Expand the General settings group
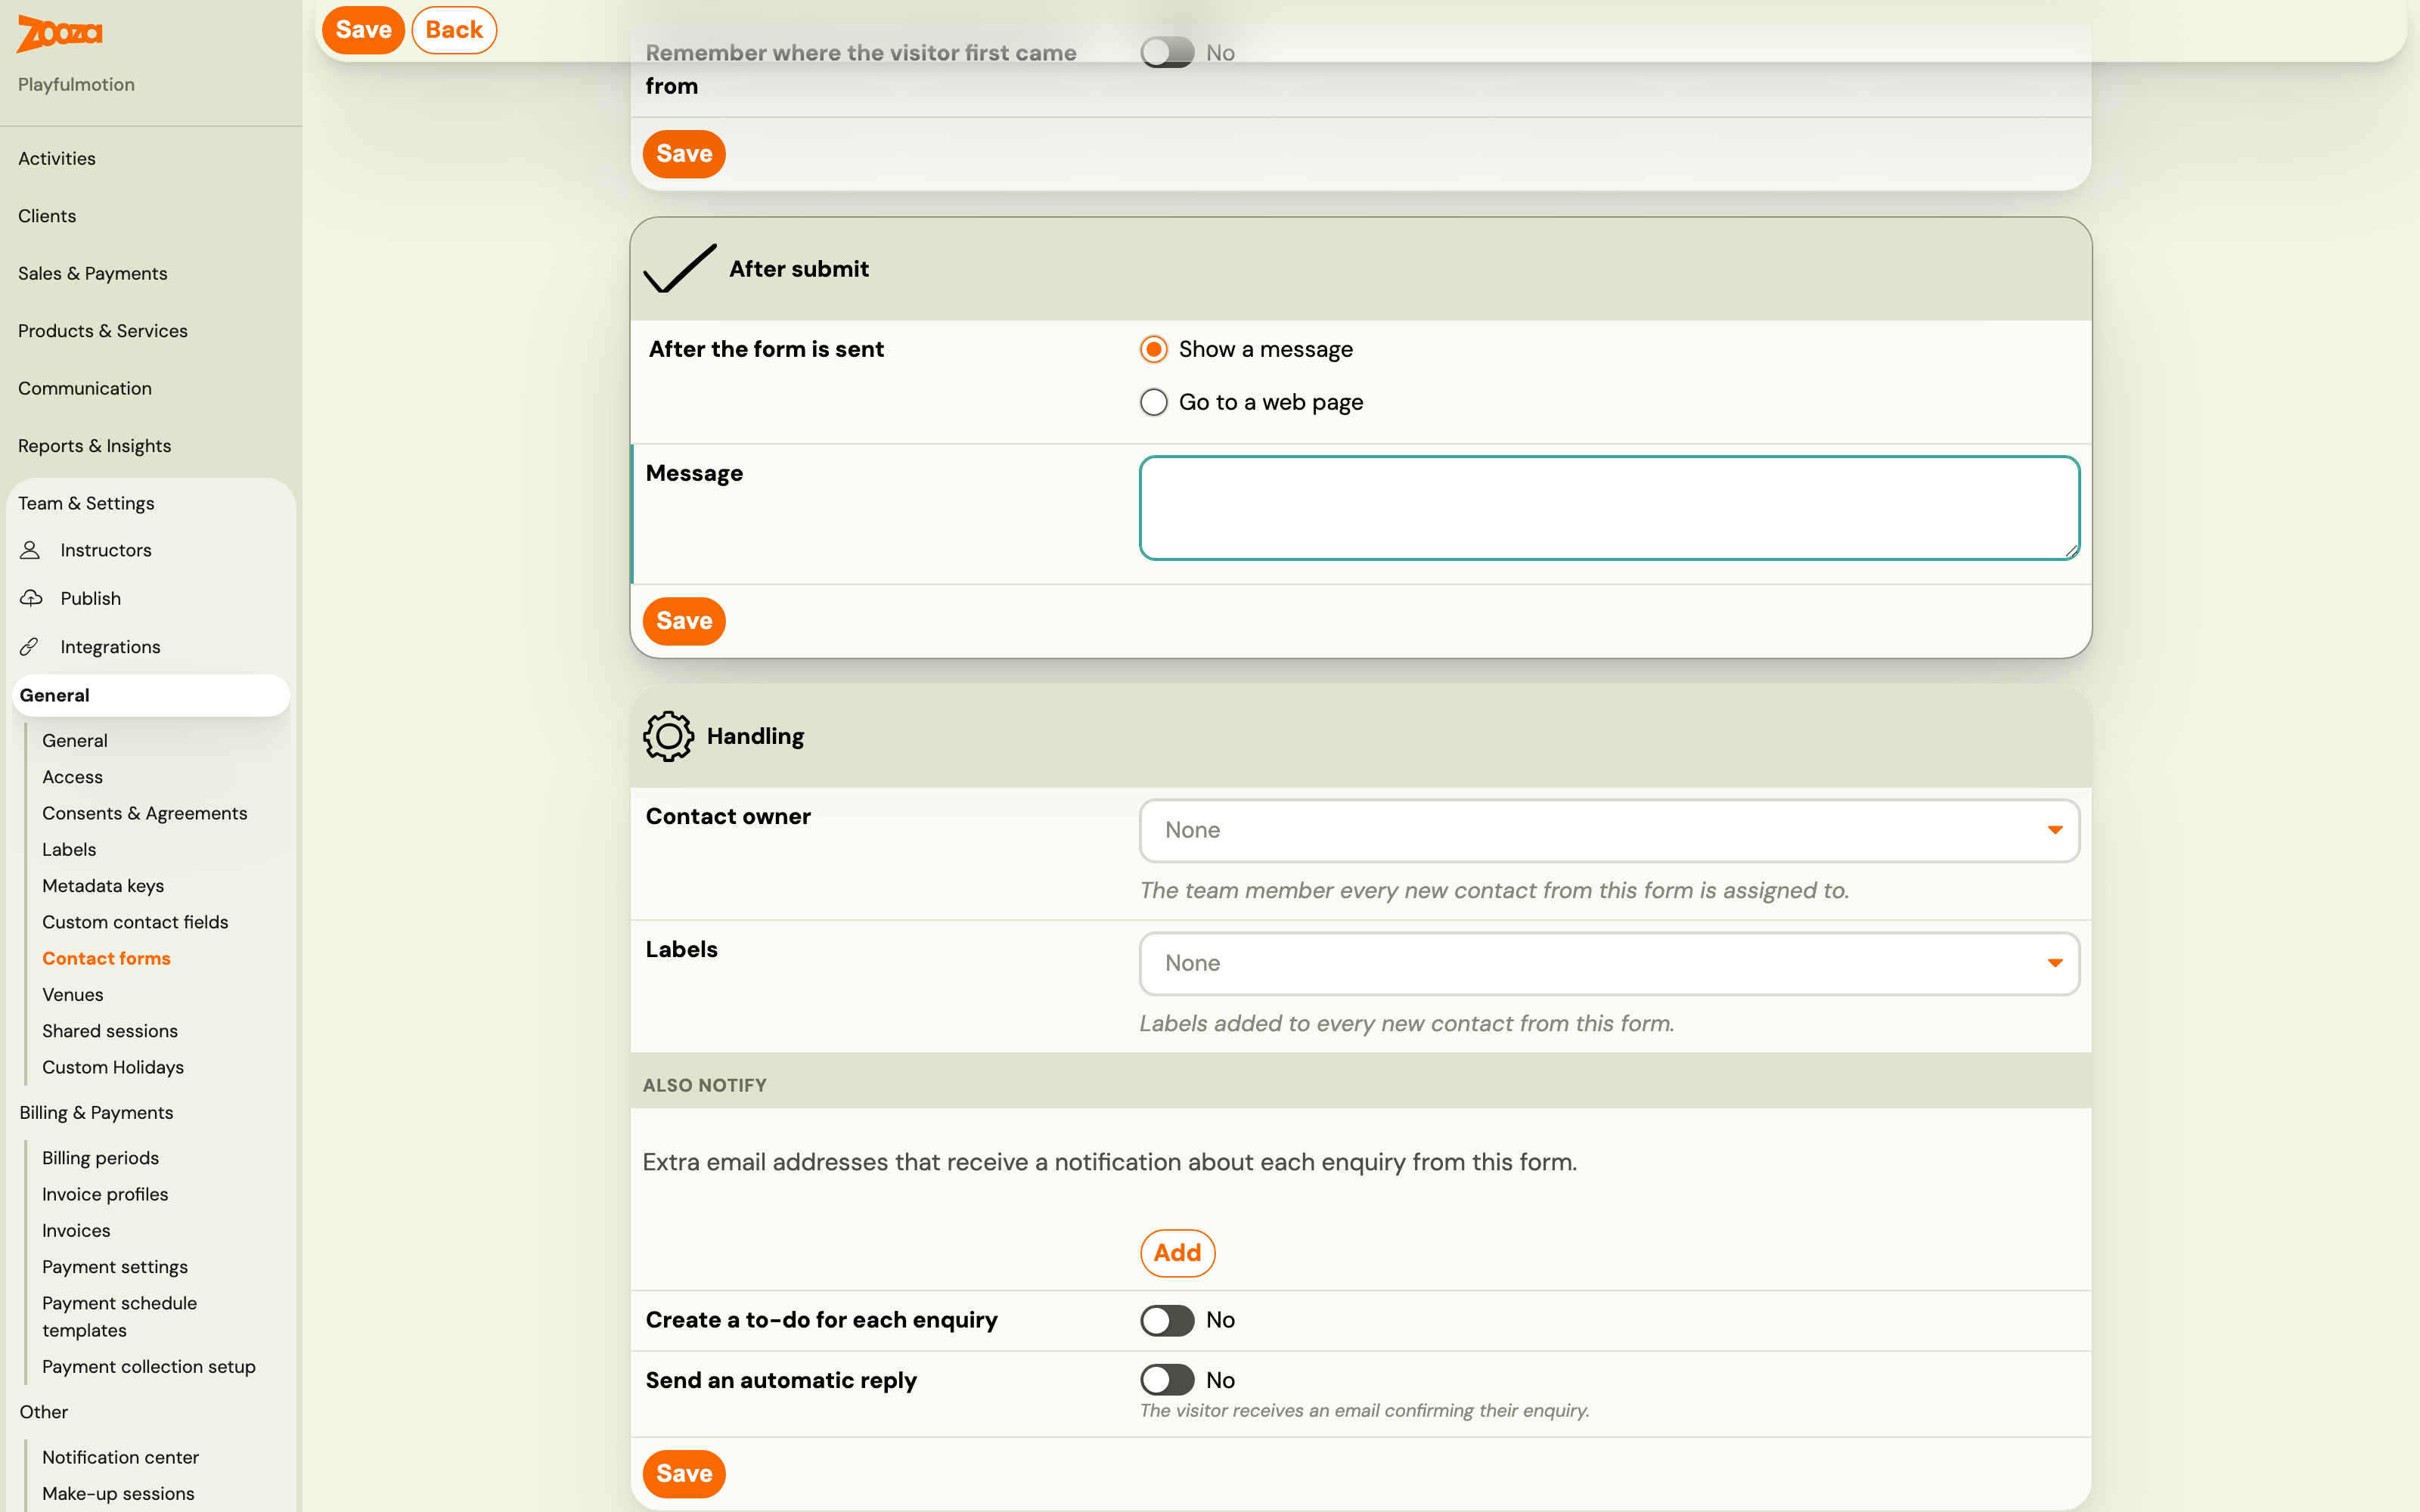2420x1512 pixels. click(x=151, y=695)
